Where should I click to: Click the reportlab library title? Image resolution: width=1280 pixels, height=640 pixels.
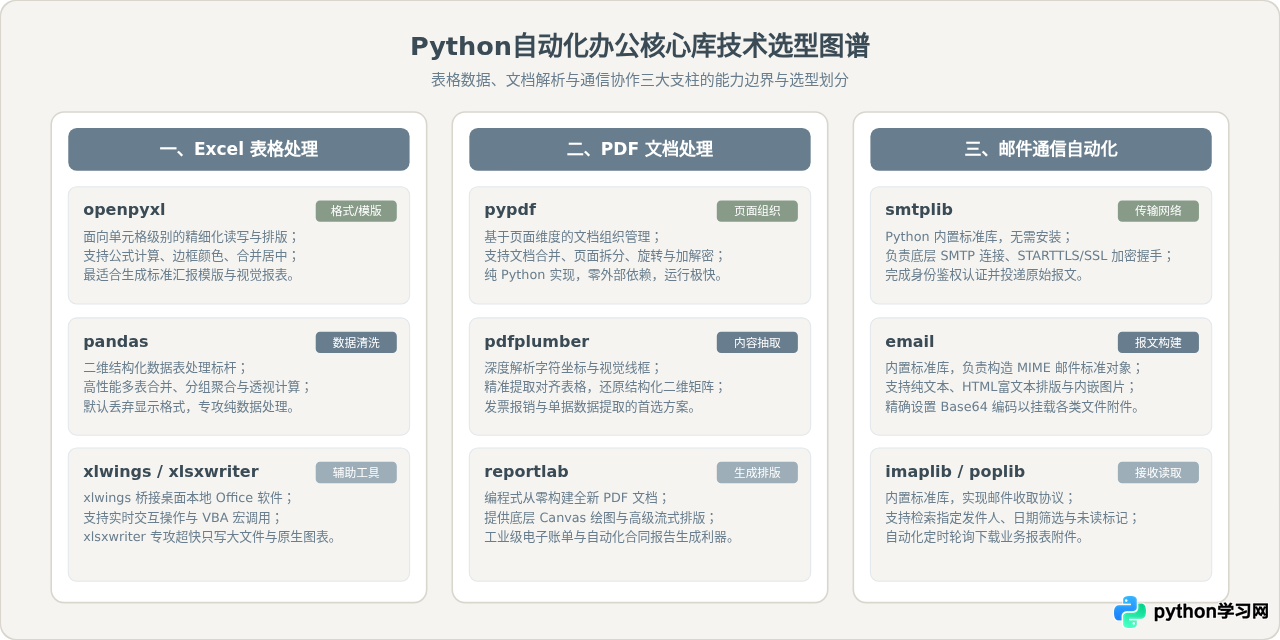pos(526,472)
